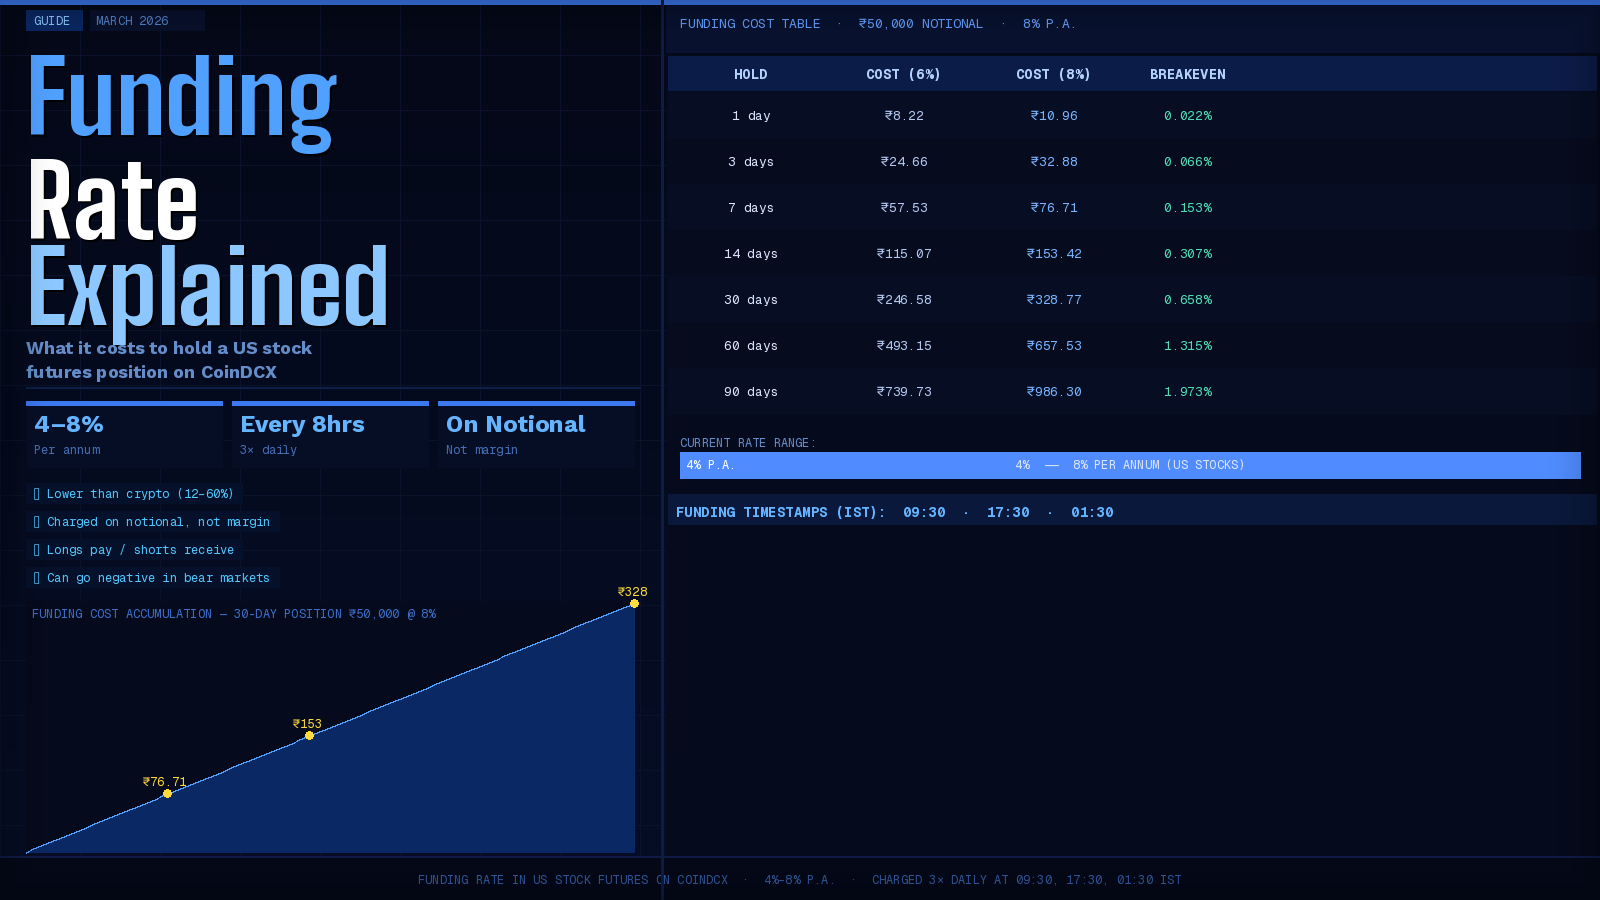Tick the box beside Can go negative
Image resolution: width=1600 pixels, height=900 pixels.
[x=37, y=578]
